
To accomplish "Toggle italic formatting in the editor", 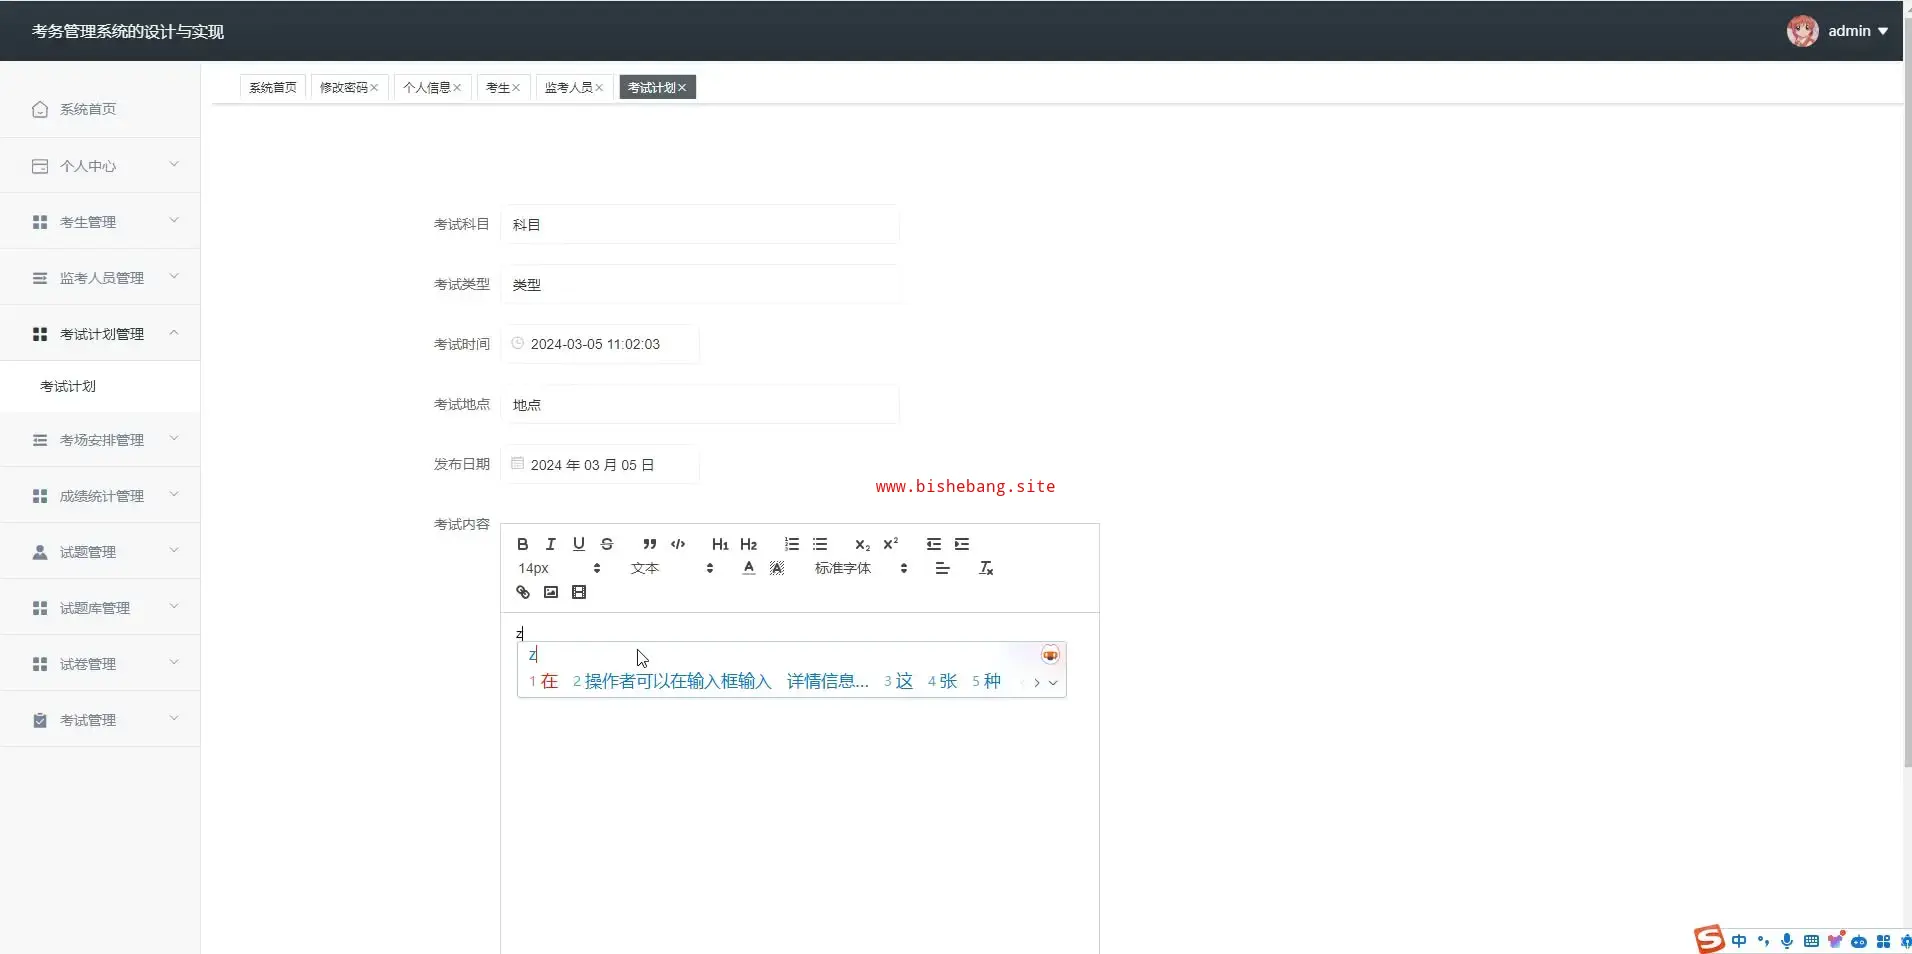I will pos(550,544).
